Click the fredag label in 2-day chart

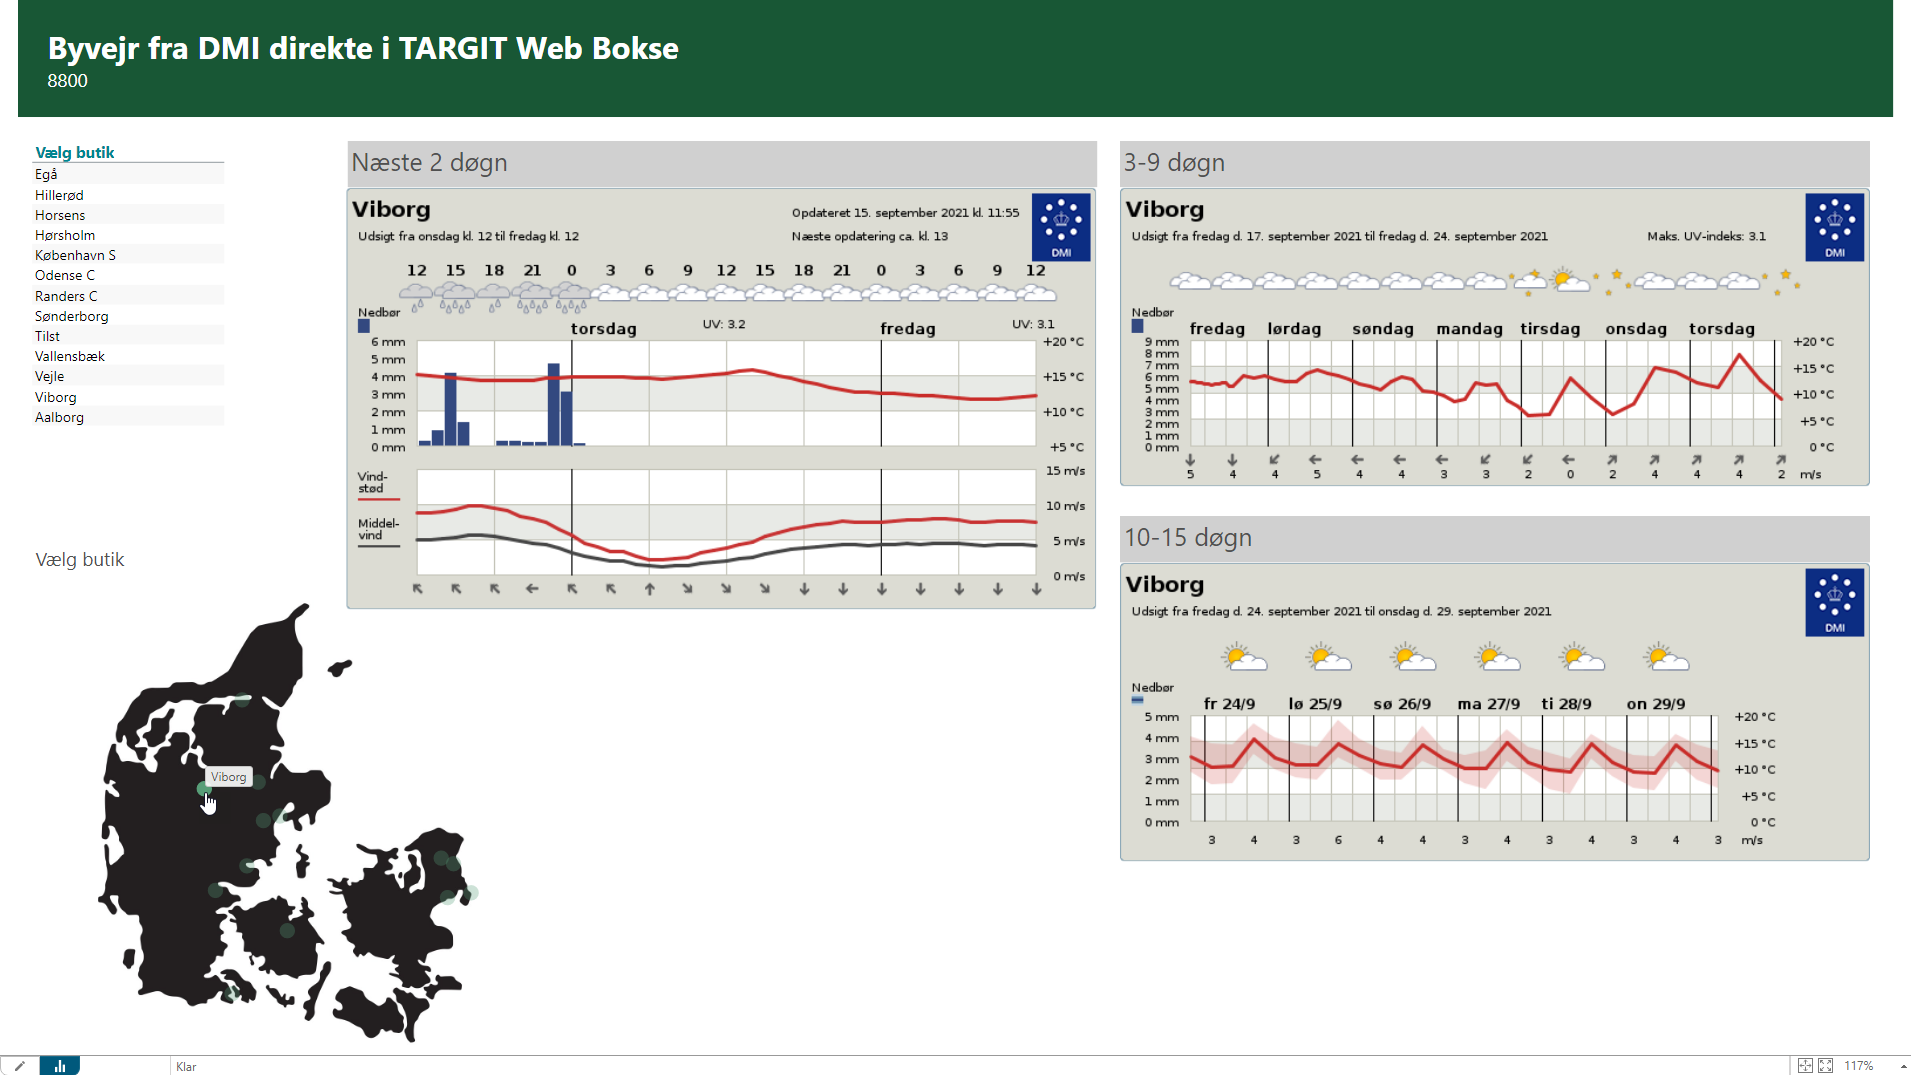pyautogui.click(x=908, y=329)
